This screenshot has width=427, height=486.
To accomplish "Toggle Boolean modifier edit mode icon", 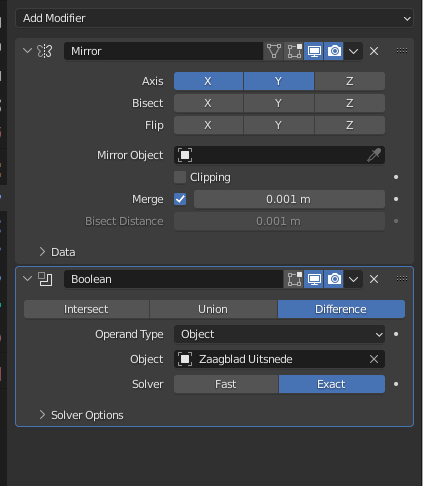I will tap(294, 279).
